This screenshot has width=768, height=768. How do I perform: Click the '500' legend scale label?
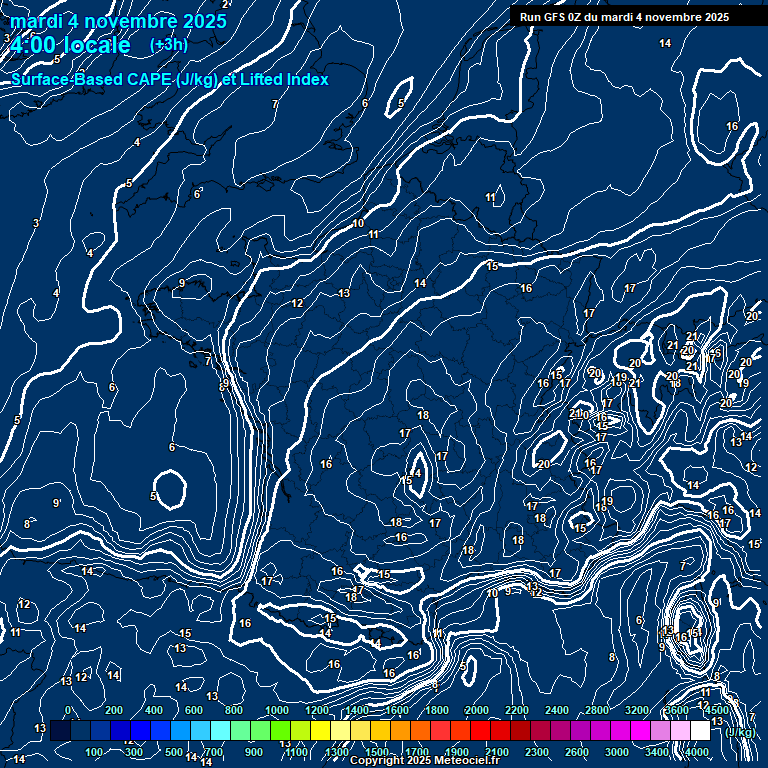tap(174, 752)
